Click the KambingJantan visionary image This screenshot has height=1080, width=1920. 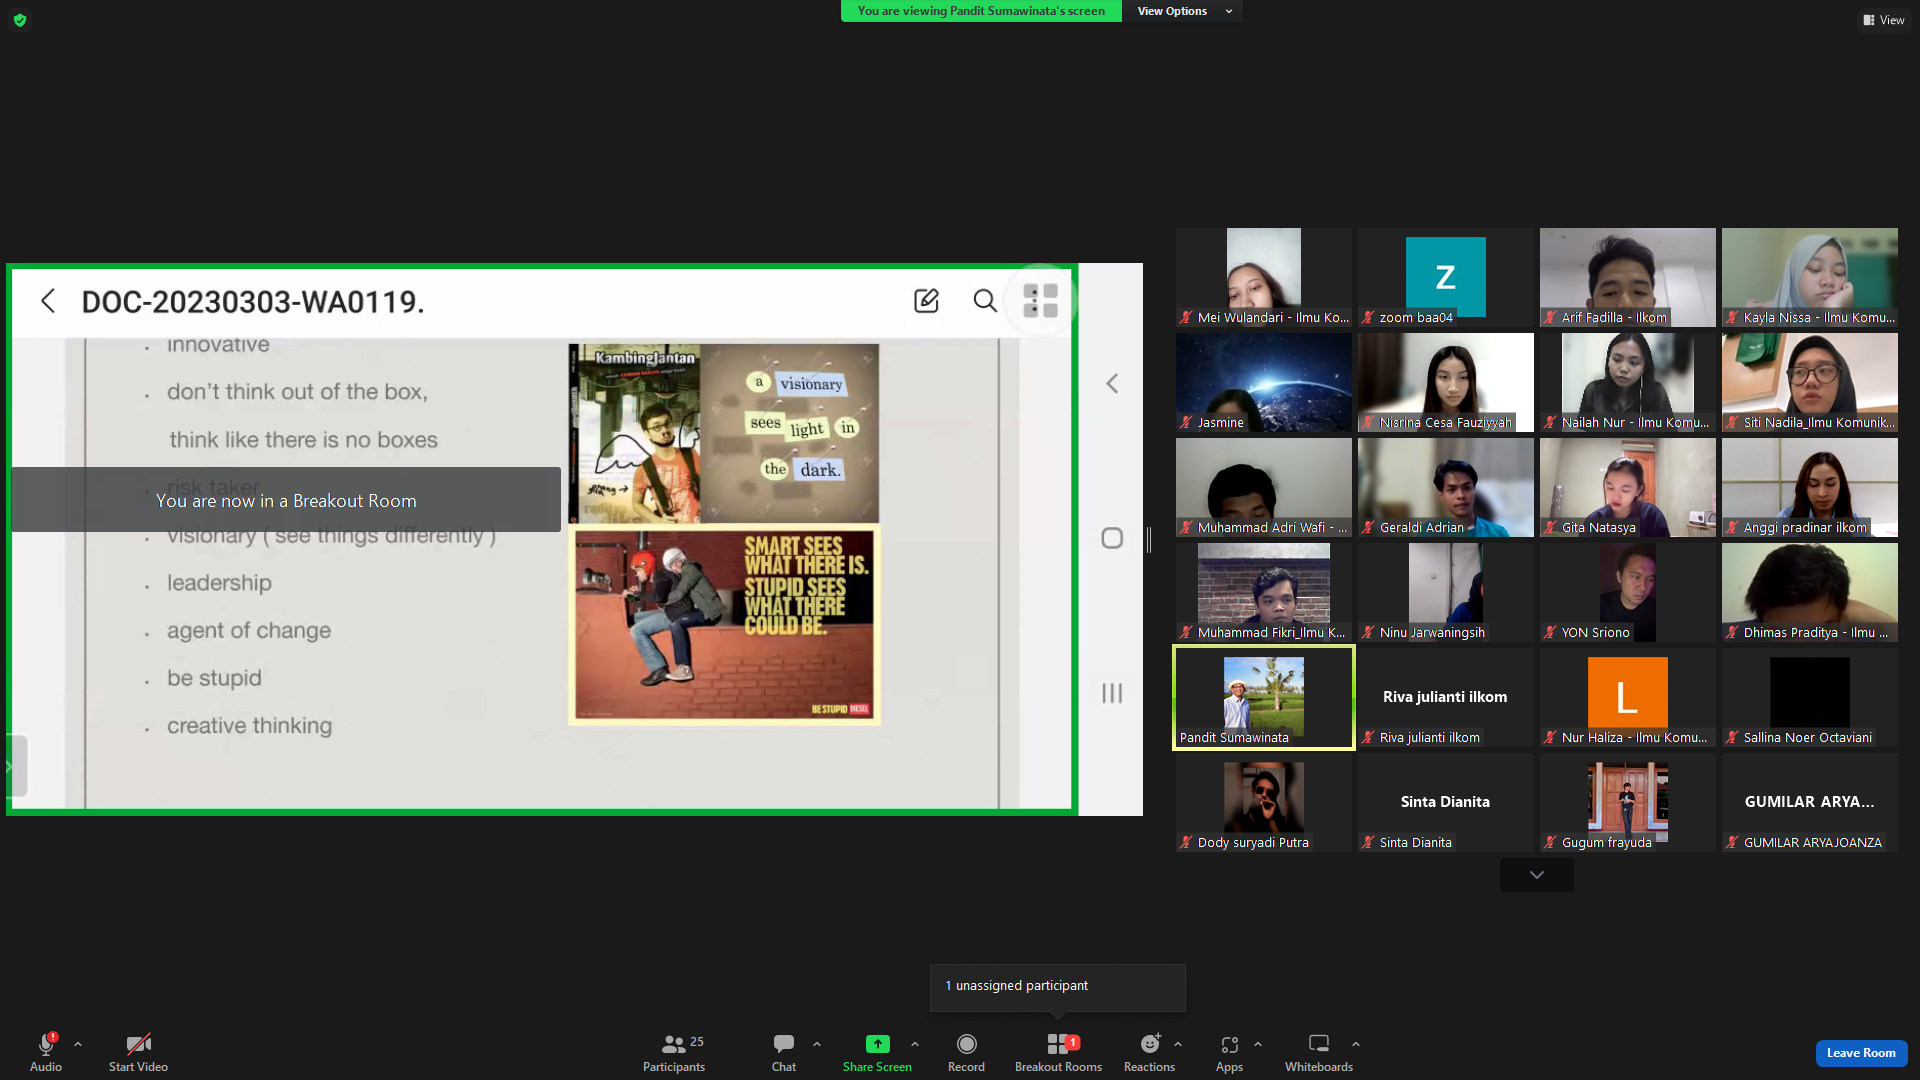coord(724,433)
